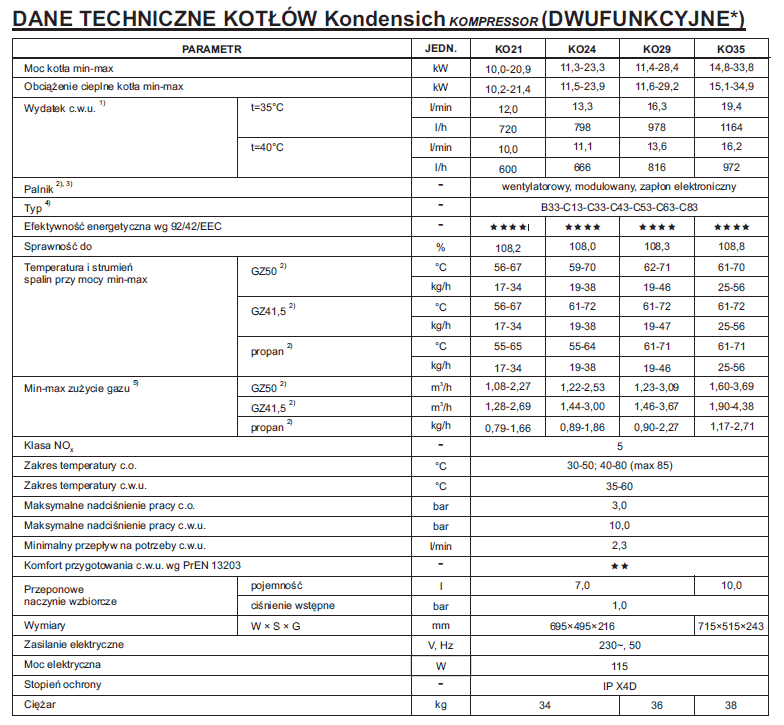Click 'Komfort przygotowania c.w.u. wg PrEN 13203'
Screen dimensions: 784x725
coord(132,566)
